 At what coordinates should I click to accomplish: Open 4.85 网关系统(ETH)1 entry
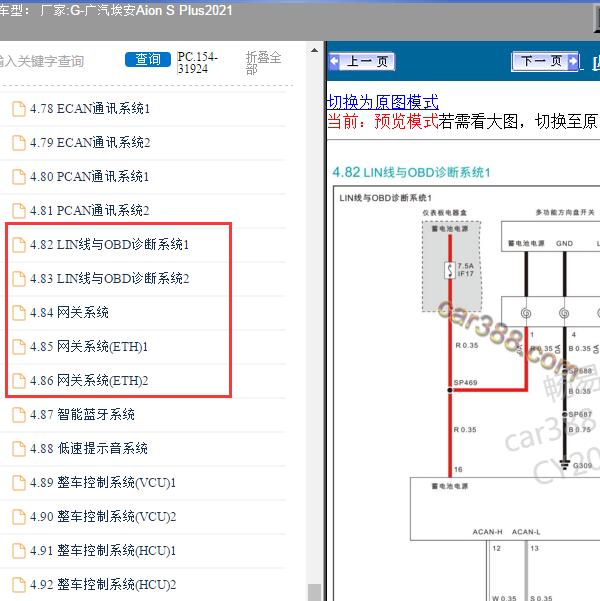pyautogui.click(x=89, y=346)
